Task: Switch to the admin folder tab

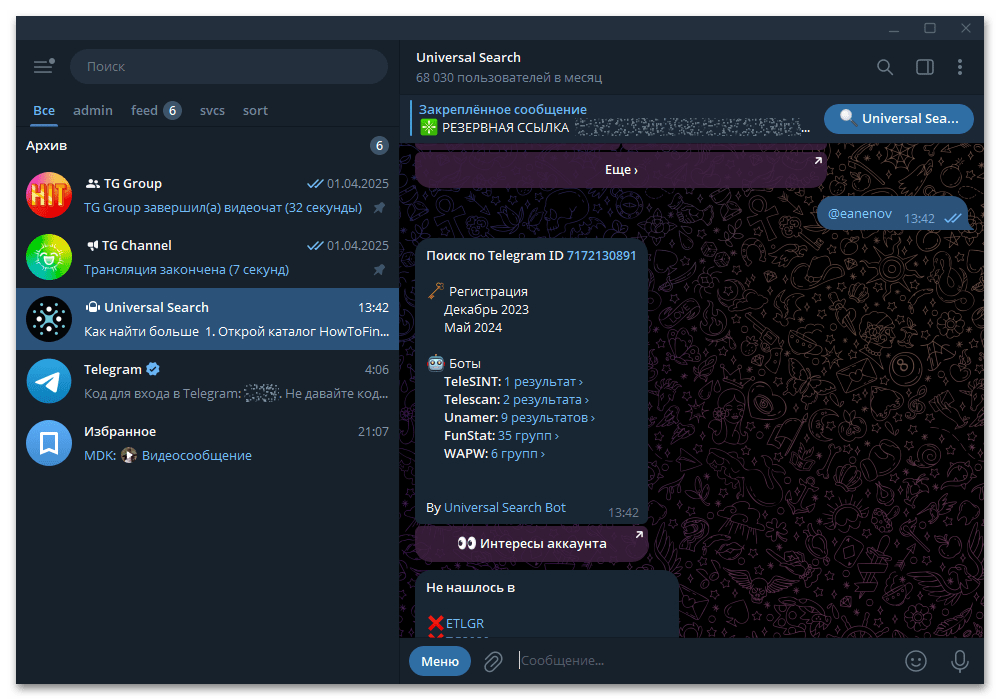Action: click(92, 110)
